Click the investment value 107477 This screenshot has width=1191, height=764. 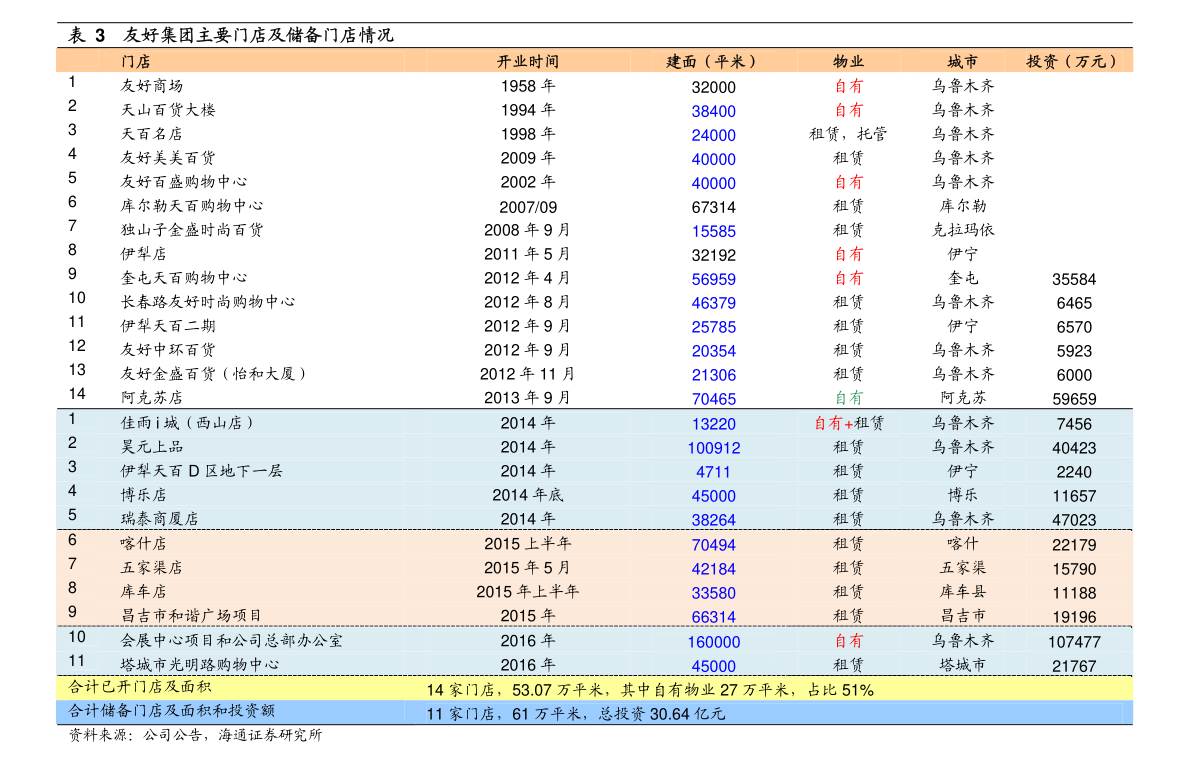pos(1073,642)
